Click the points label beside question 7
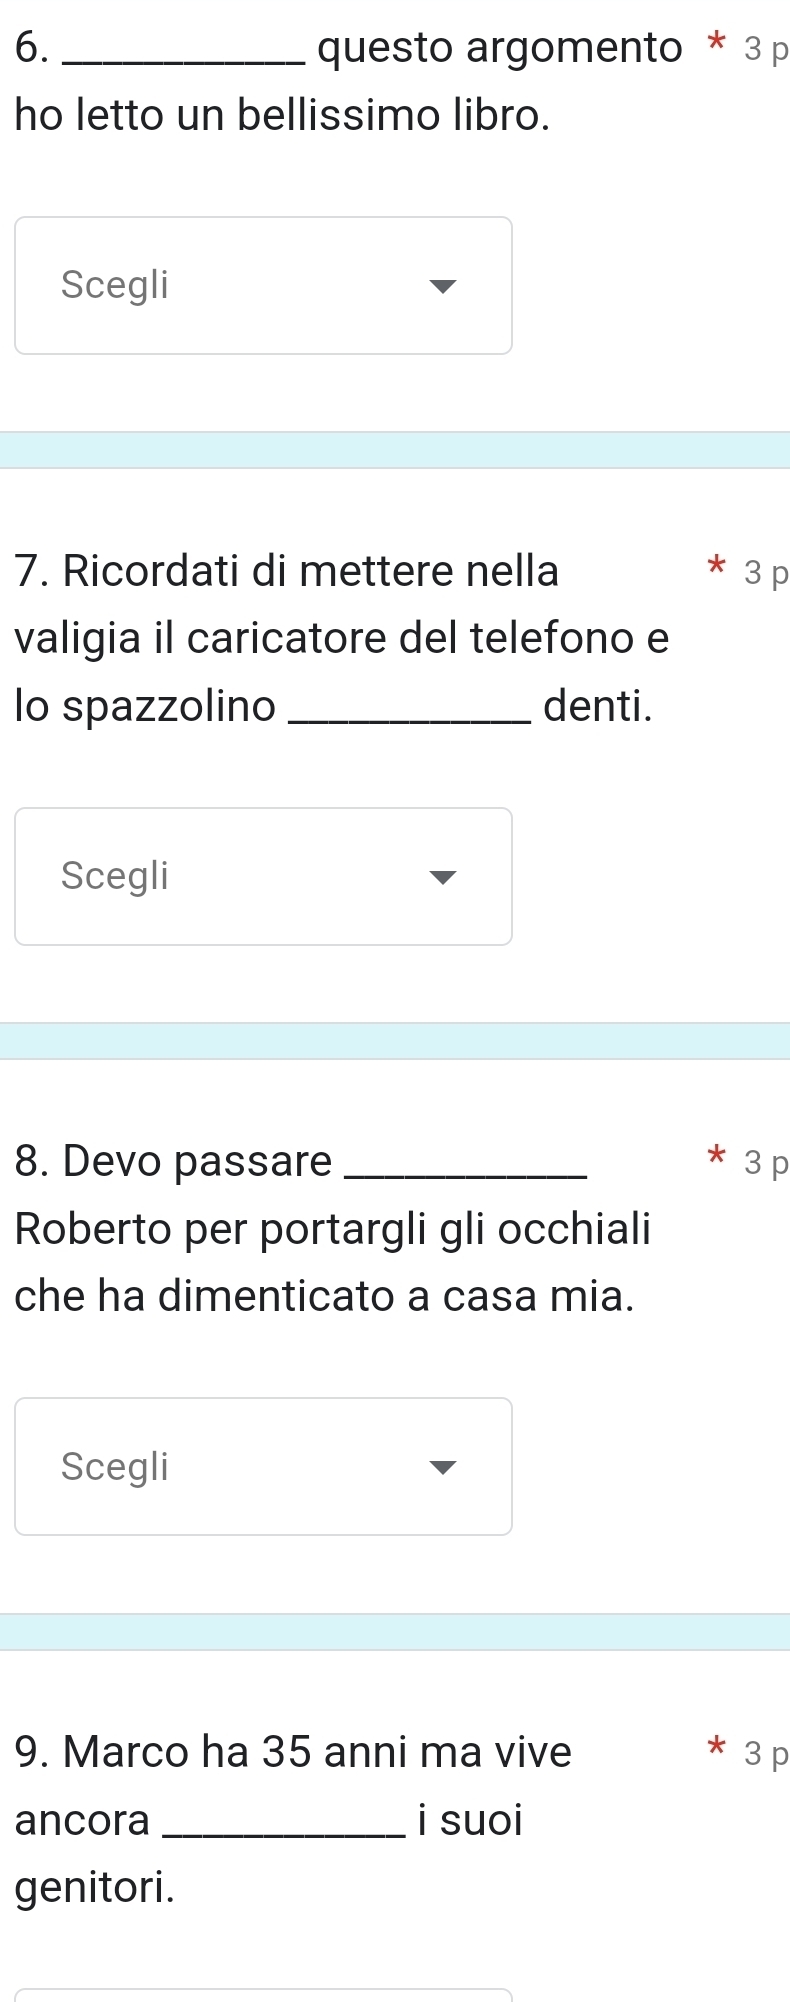790x2002 pixels. [x=766, y=573]
